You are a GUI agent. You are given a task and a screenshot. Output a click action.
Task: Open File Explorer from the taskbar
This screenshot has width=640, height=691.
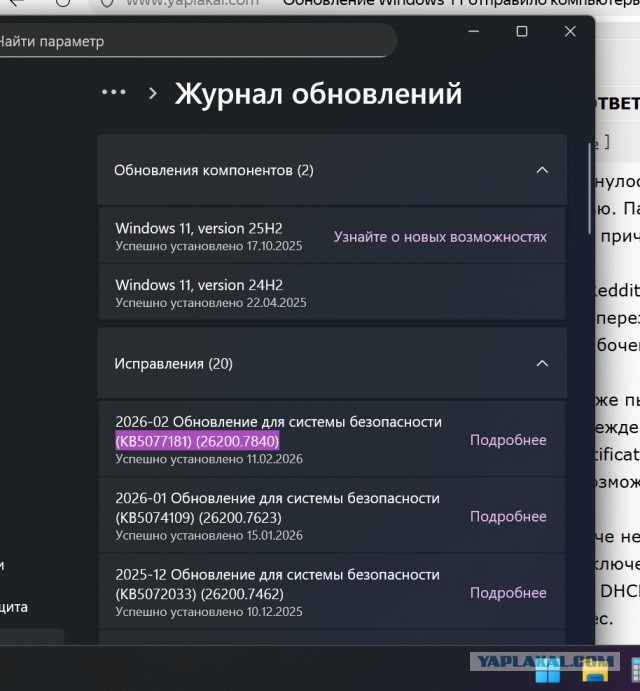pos(595,673)
